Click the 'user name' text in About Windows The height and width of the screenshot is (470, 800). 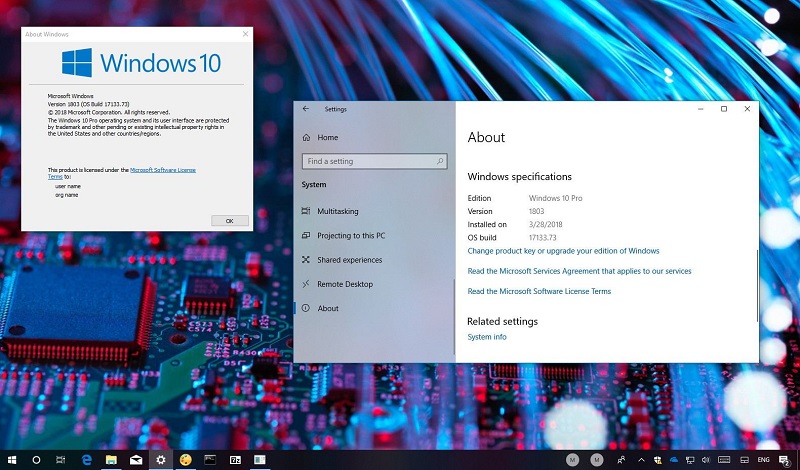(x=68, y=186)
